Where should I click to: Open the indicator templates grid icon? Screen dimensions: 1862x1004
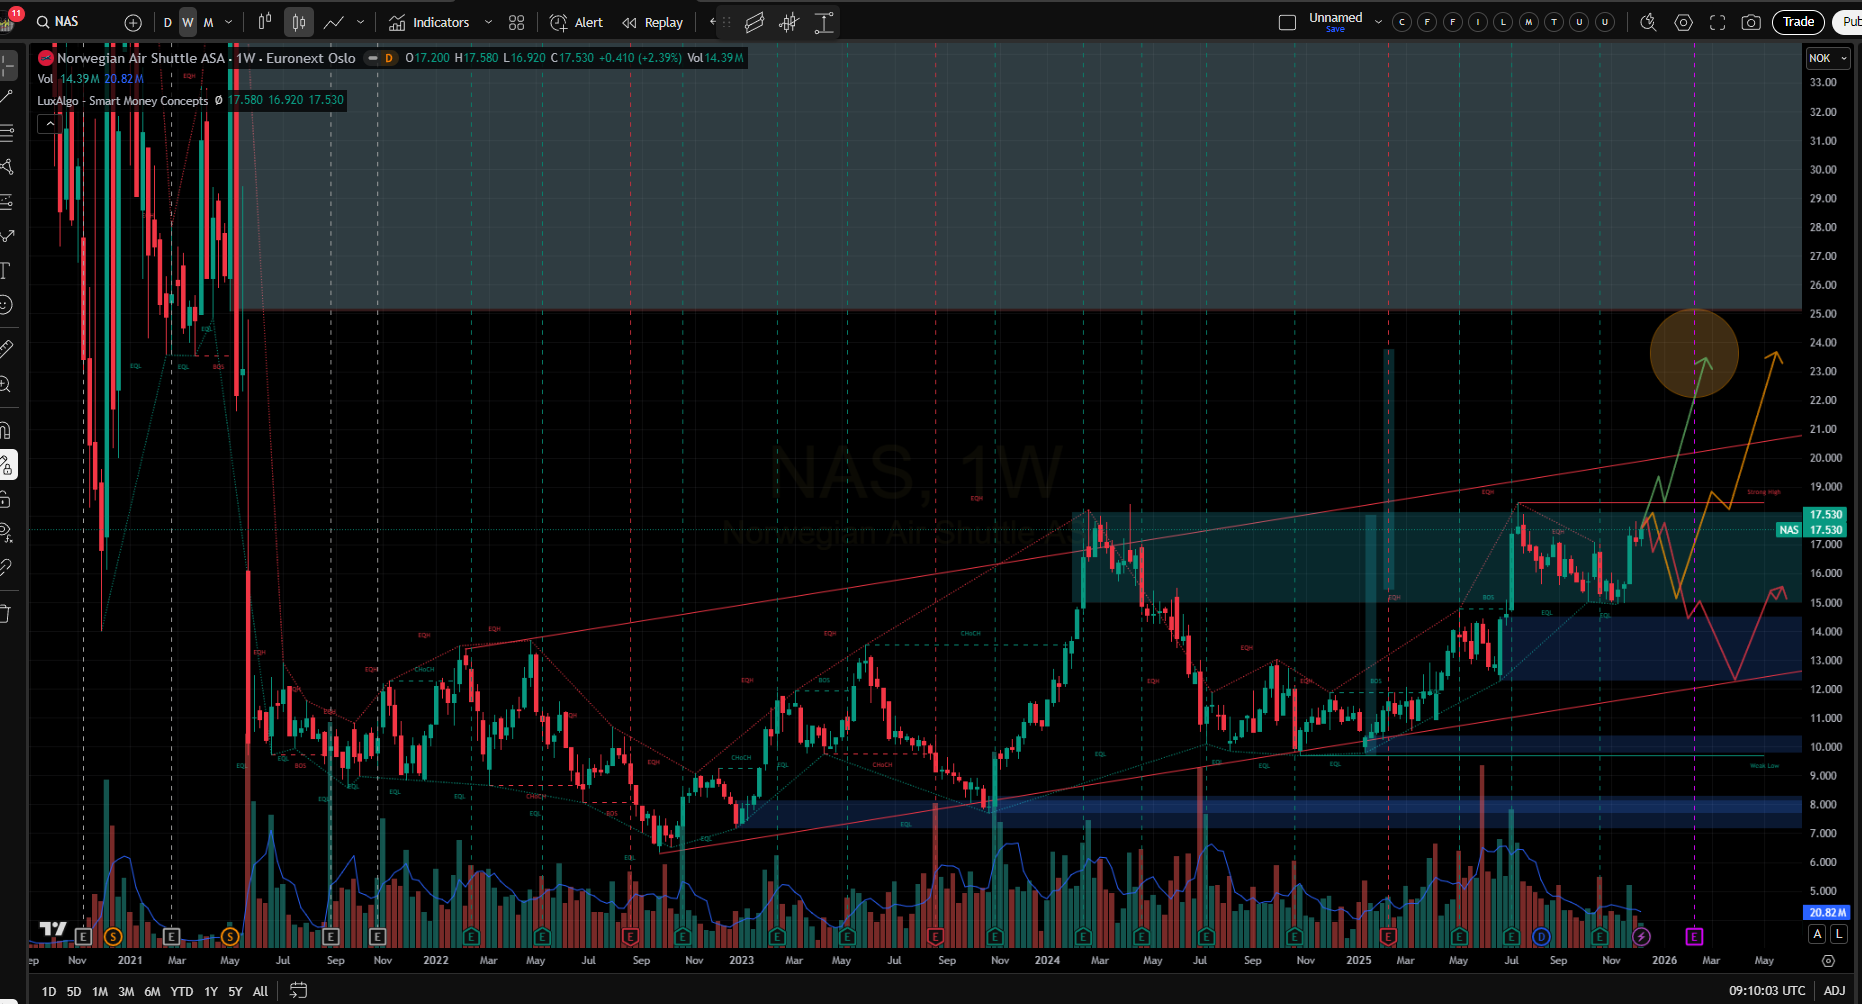point(516,22)
